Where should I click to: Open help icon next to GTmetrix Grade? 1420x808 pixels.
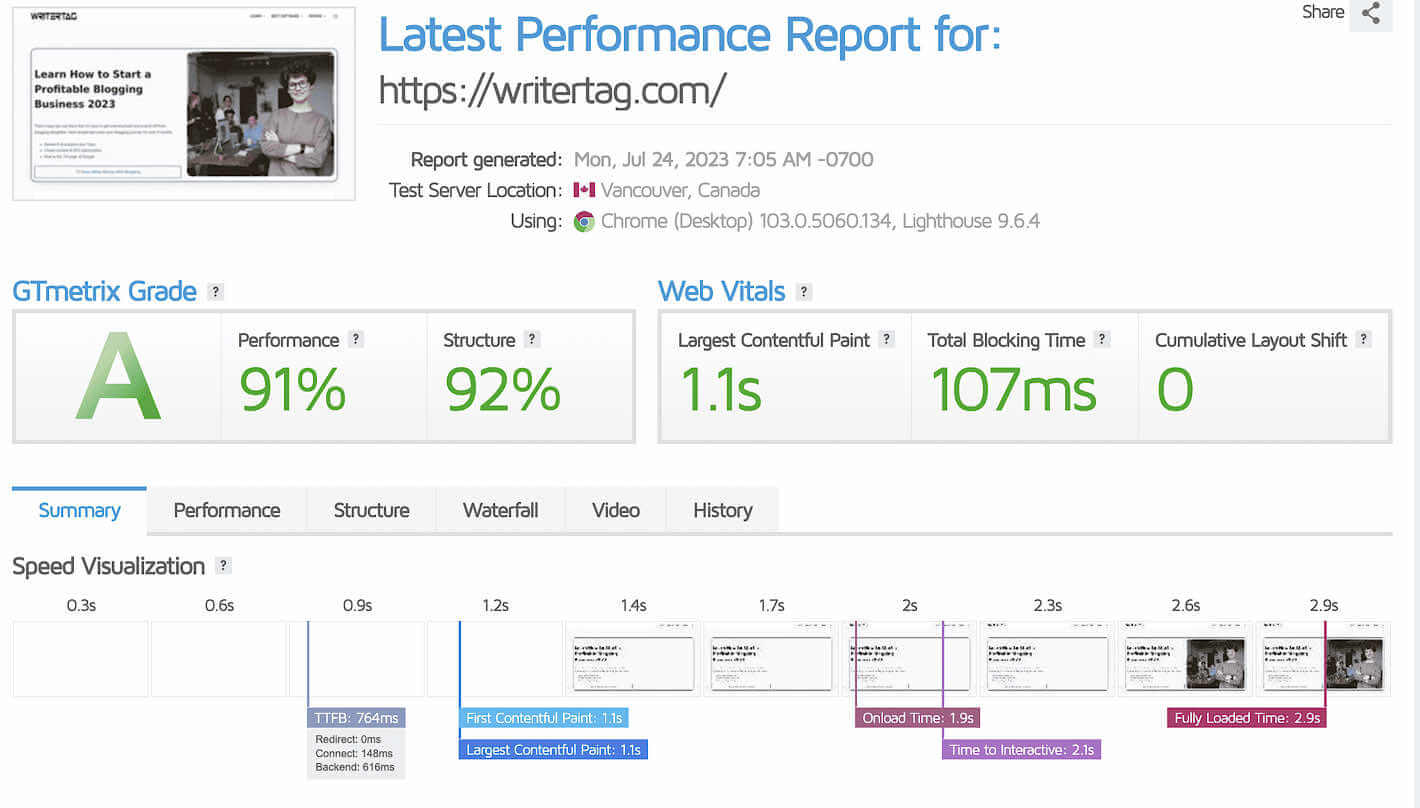(x=215, y=292)
